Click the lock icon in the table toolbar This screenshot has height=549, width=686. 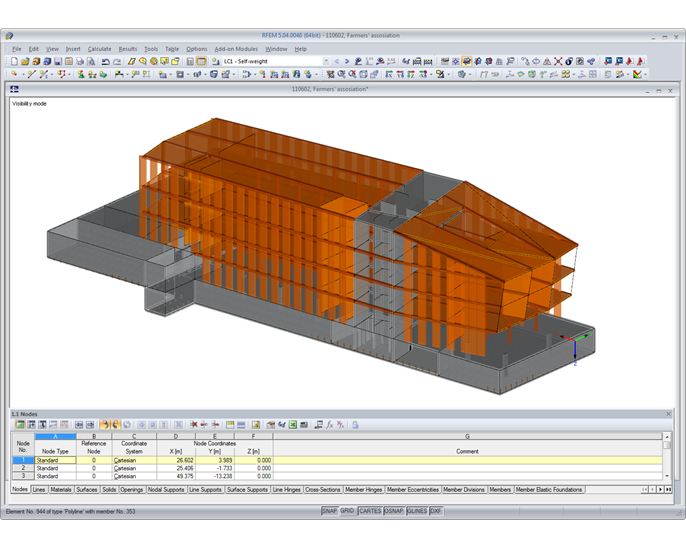(355, 425)
